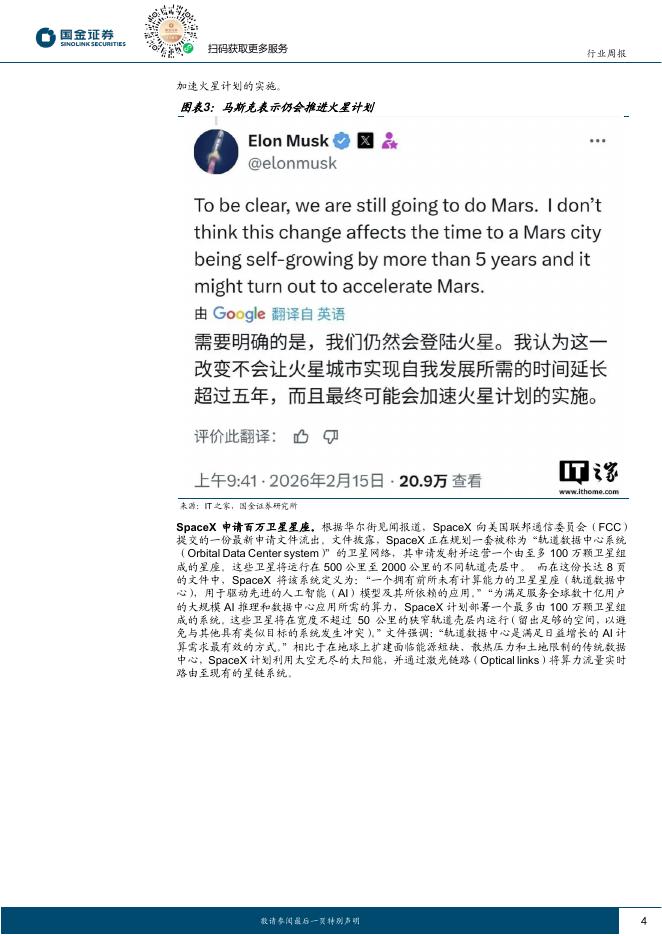Click the 翻译自 英语 link
Image resolution: width=662 pixels, height=936 pixels.
pyautogui.click(x=308, y=314)
